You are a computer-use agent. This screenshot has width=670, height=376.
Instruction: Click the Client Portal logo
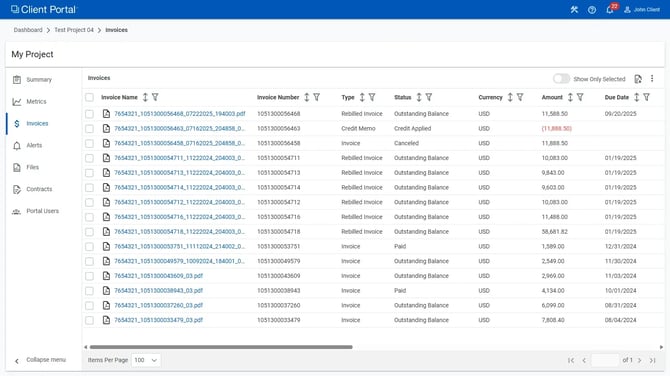point(43,9)
